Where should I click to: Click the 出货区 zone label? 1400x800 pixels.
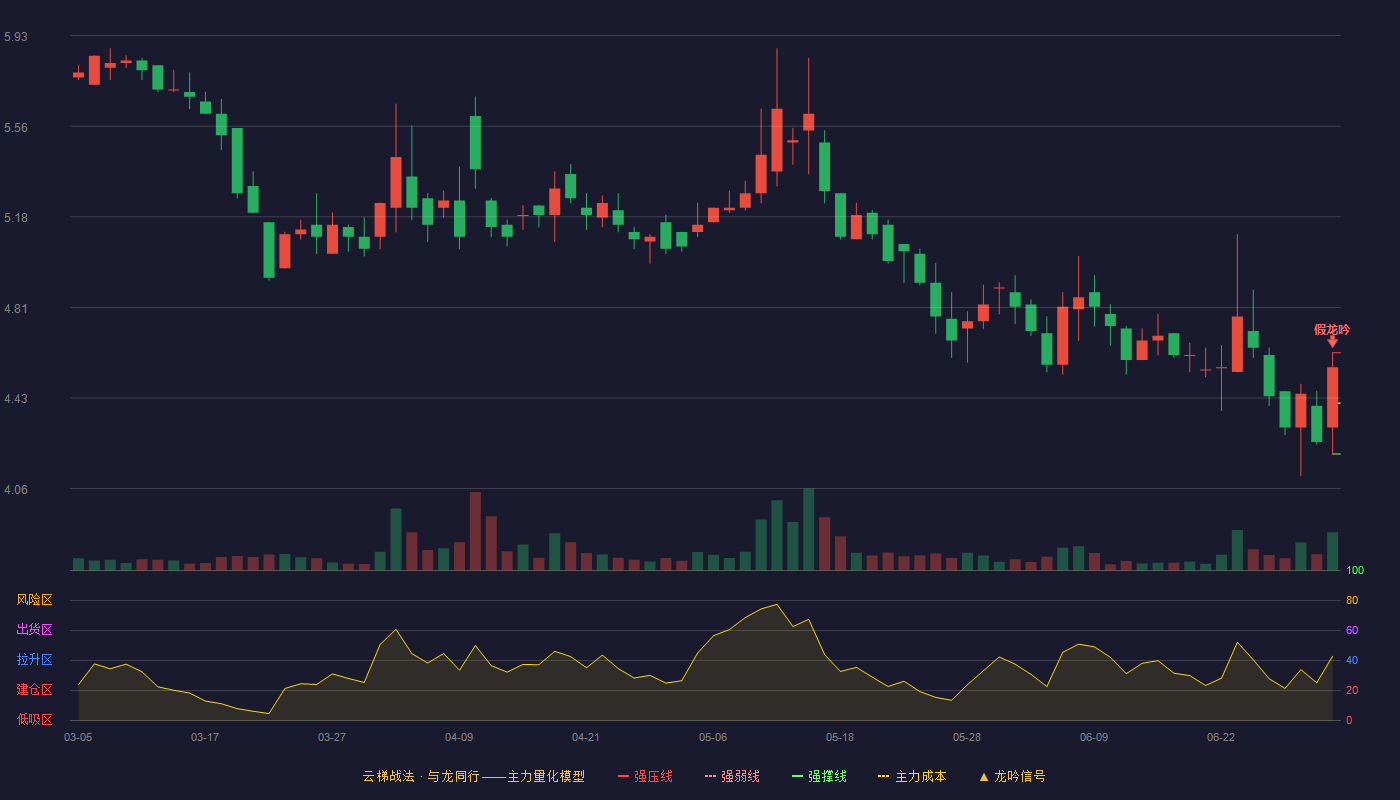click(x=34, y=630)
